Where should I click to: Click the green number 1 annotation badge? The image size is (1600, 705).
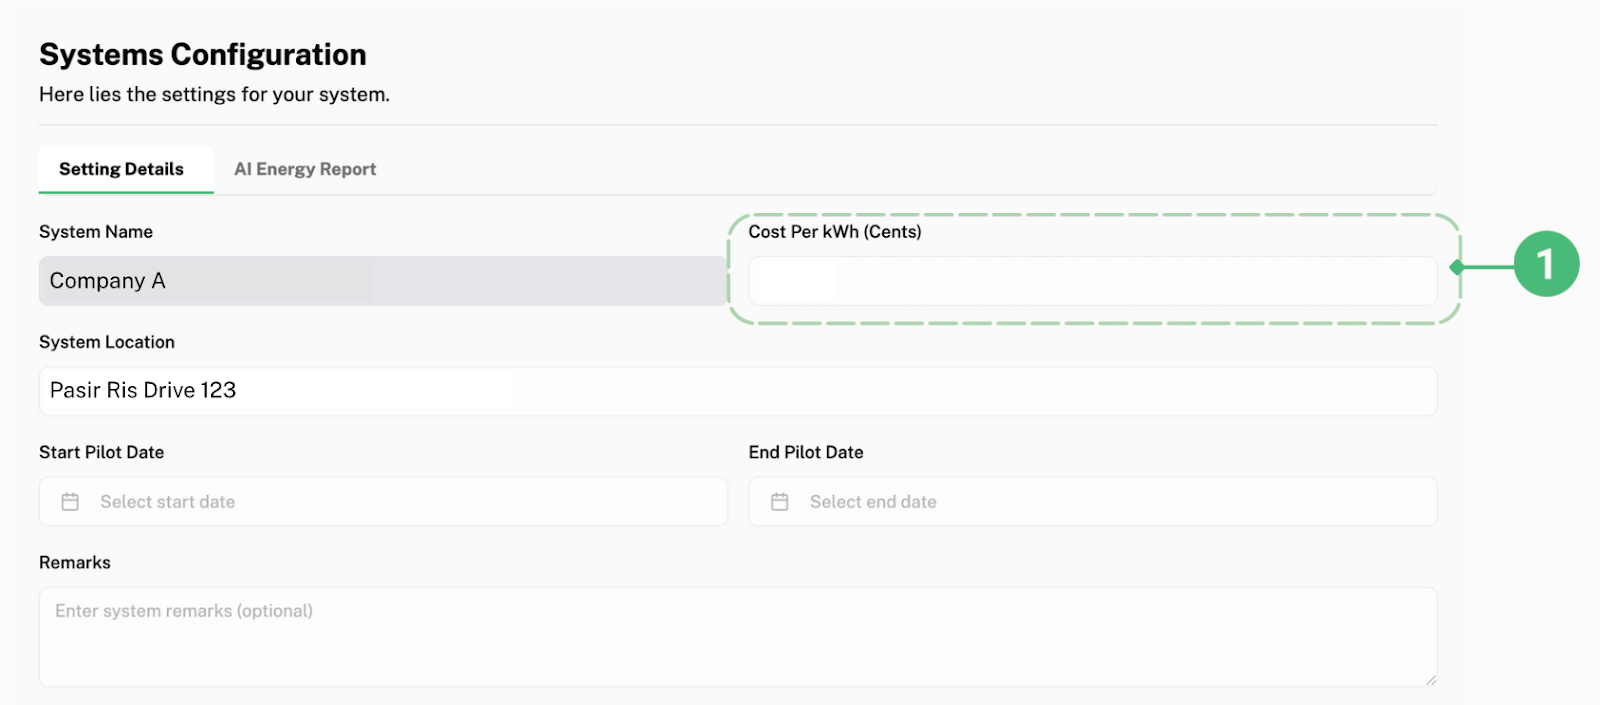(x=1545, y=265)
